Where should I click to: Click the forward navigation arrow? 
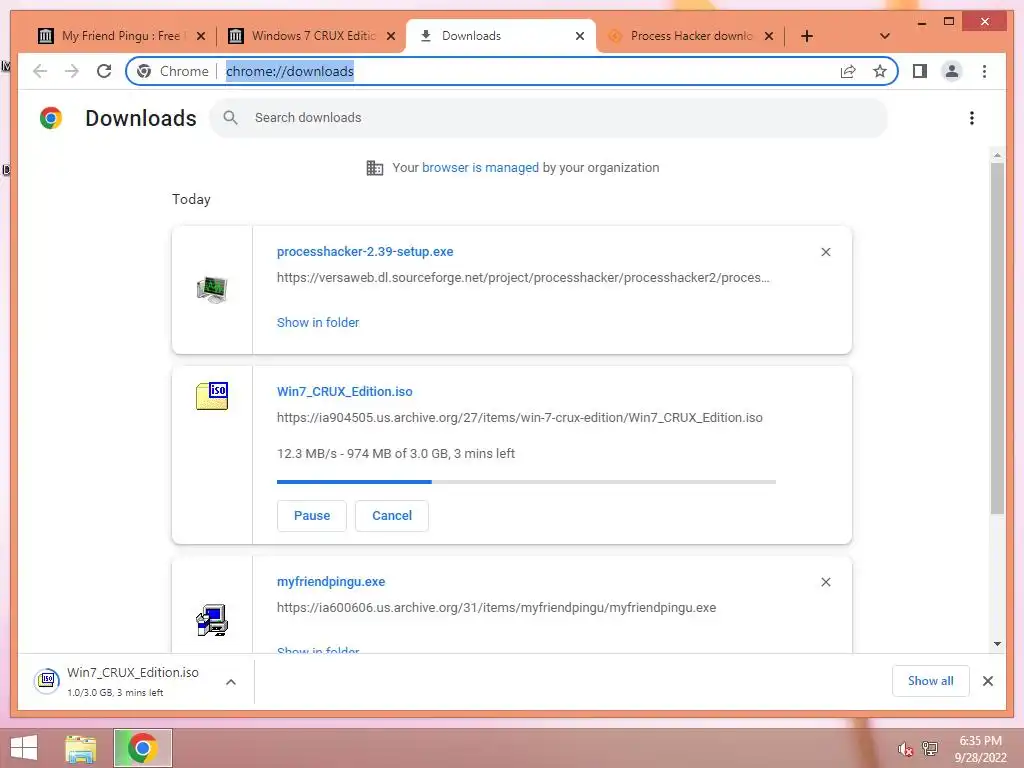pyautogui.click(x=72, y=71)
